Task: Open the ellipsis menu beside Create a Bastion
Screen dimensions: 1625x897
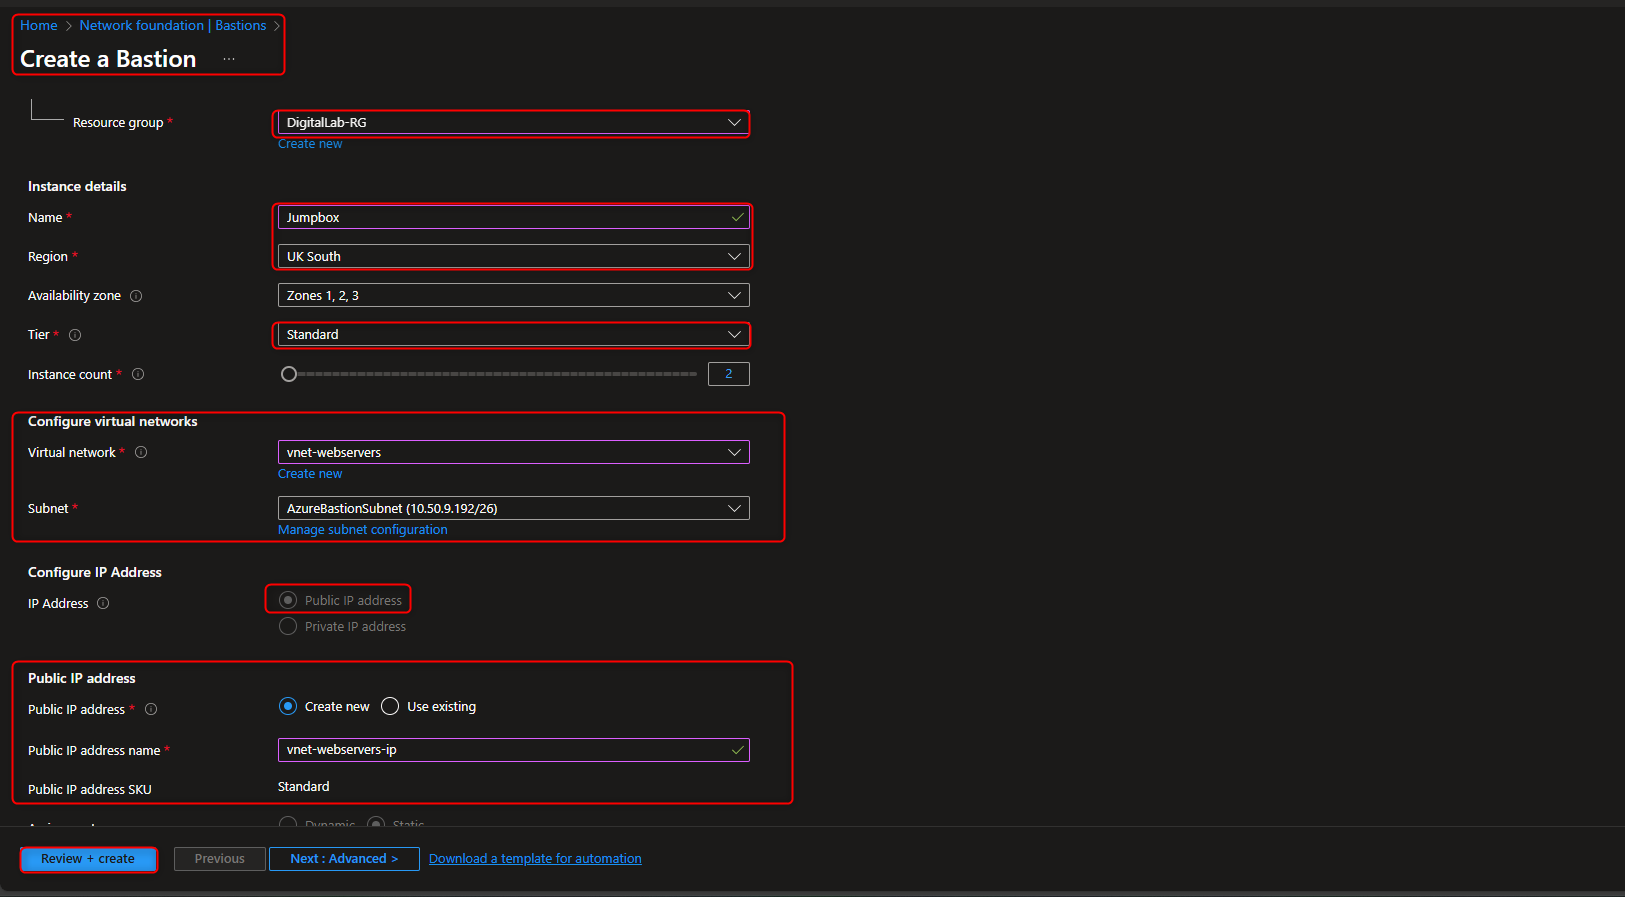Action: coord(229,59)
